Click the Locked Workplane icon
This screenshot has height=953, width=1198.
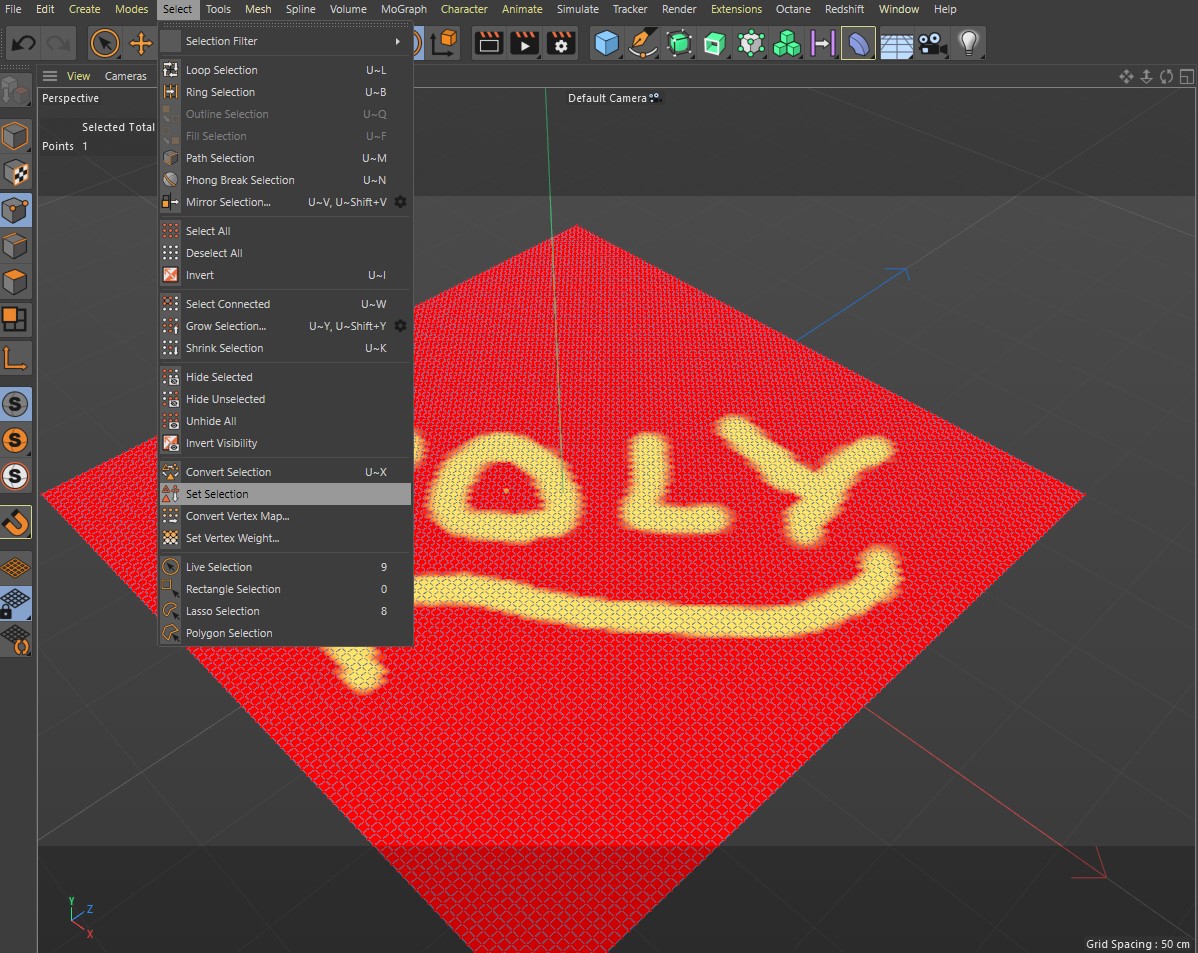(x=15, y=602)
